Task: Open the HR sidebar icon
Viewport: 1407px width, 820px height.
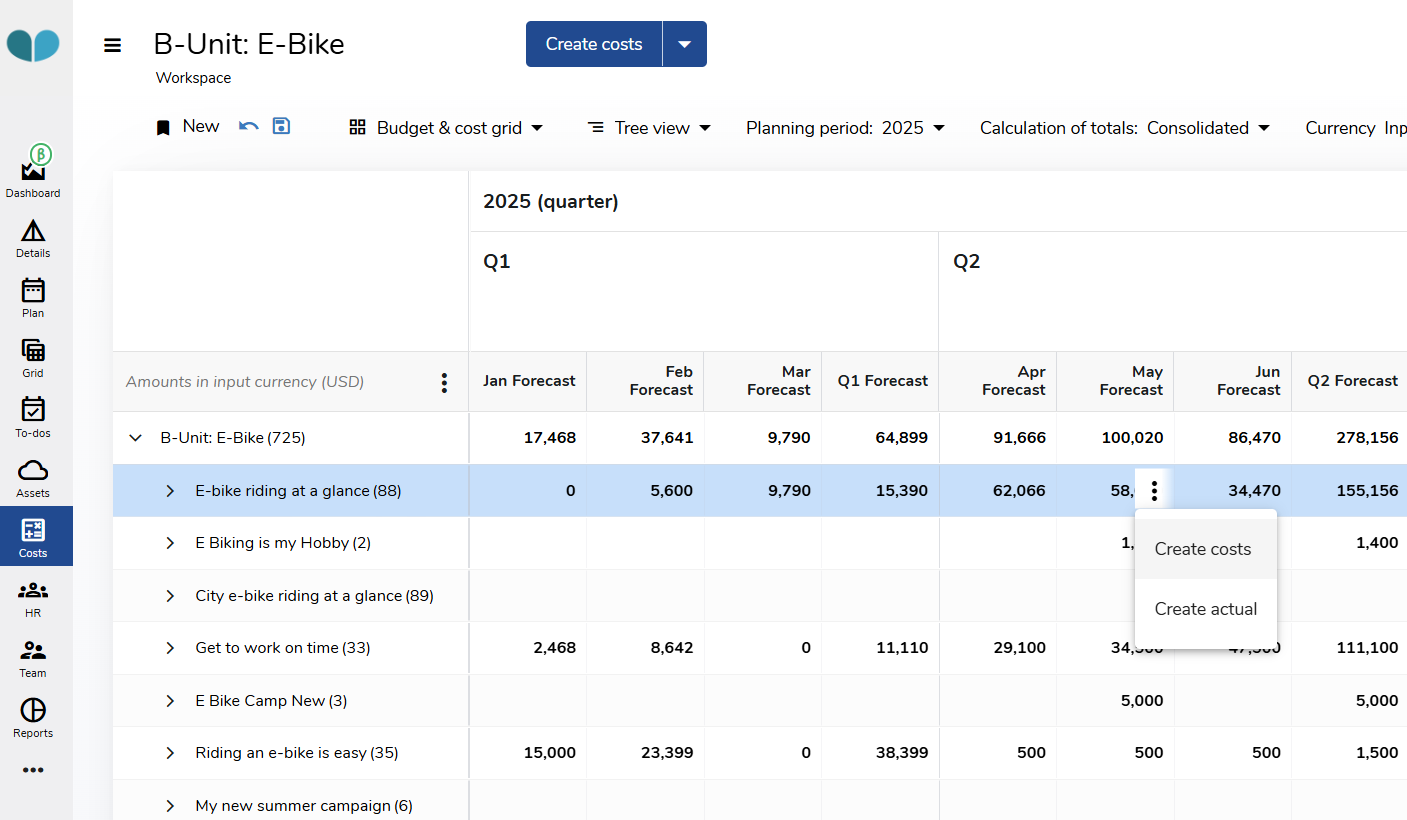Action: [33, 592]
